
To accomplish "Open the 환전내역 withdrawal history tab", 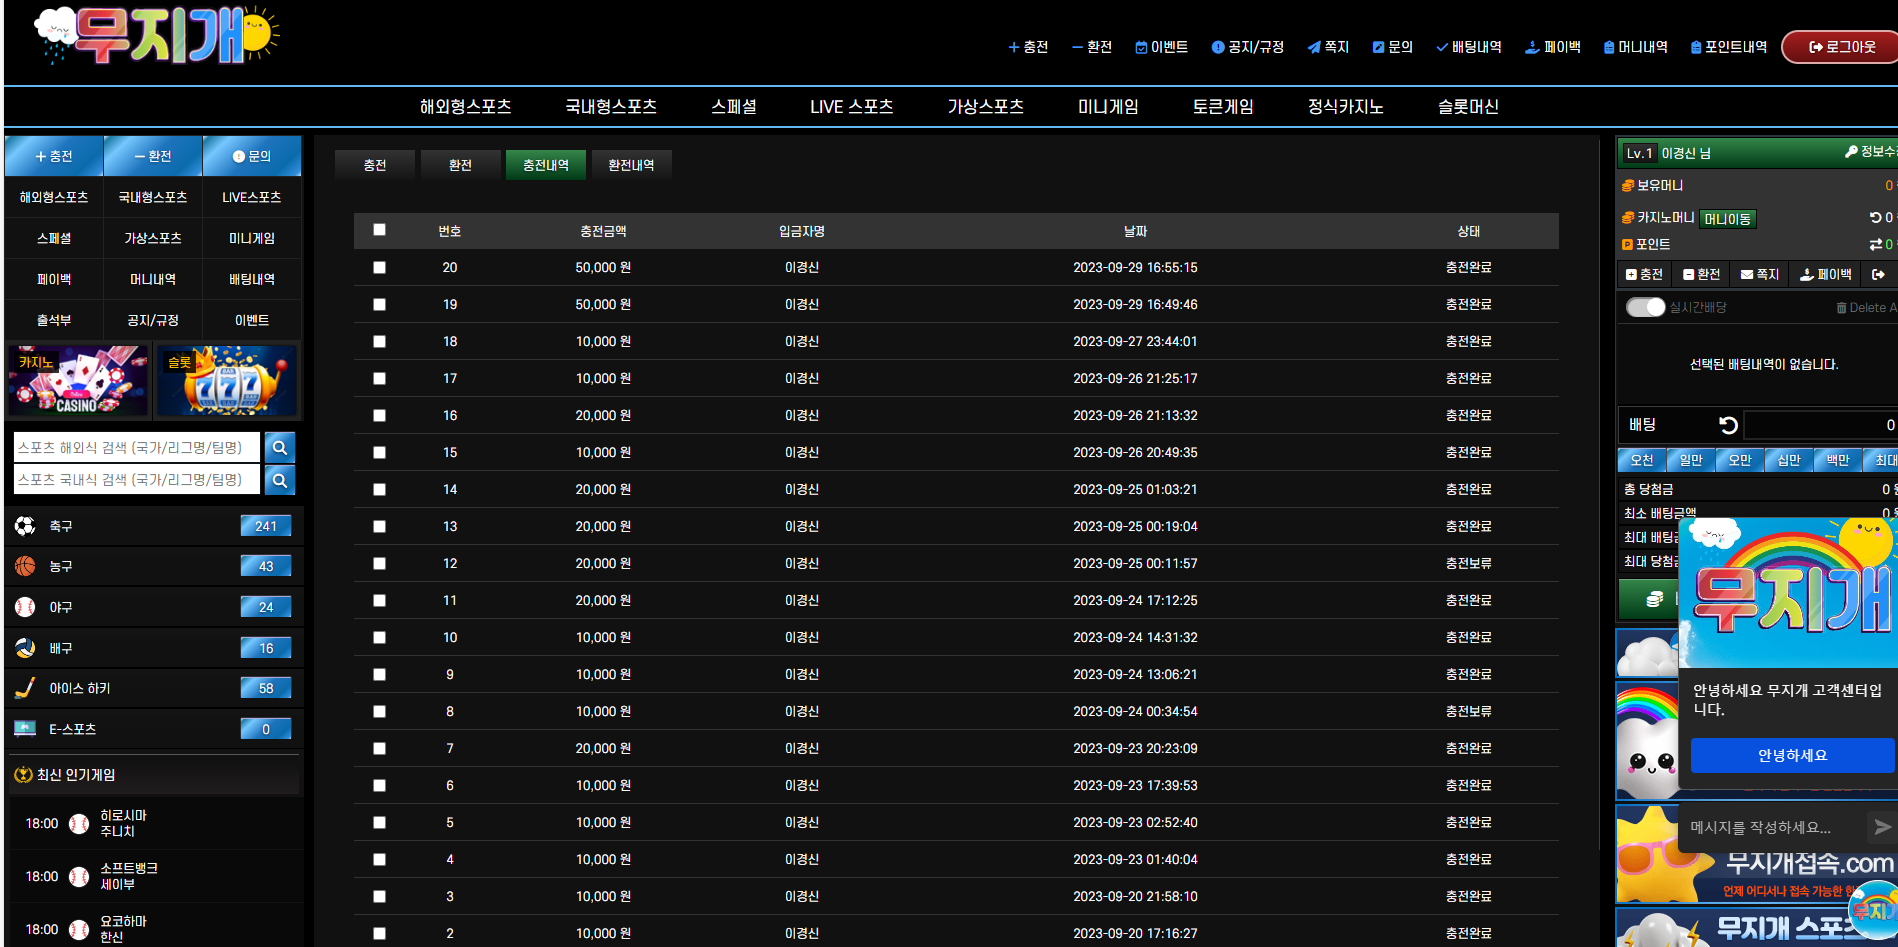I will [631, 165].
